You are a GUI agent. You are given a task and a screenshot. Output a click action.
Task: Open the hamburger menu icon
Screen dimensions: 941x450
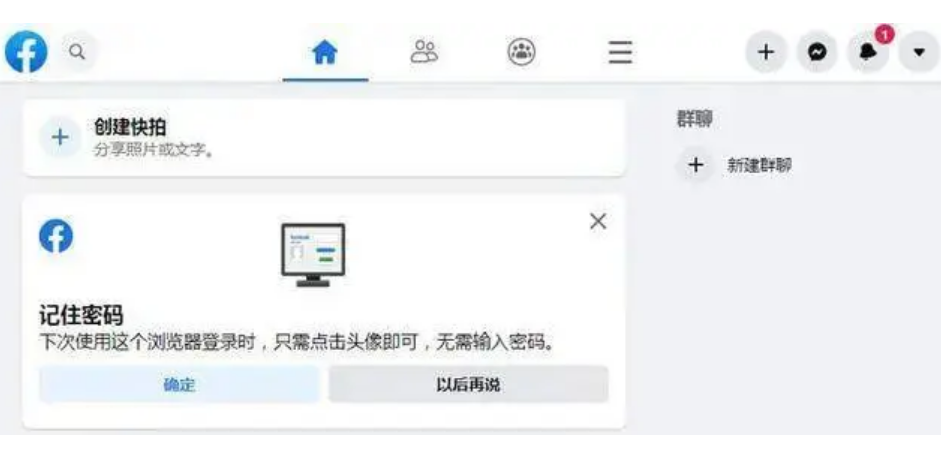(x=620, y=52)
